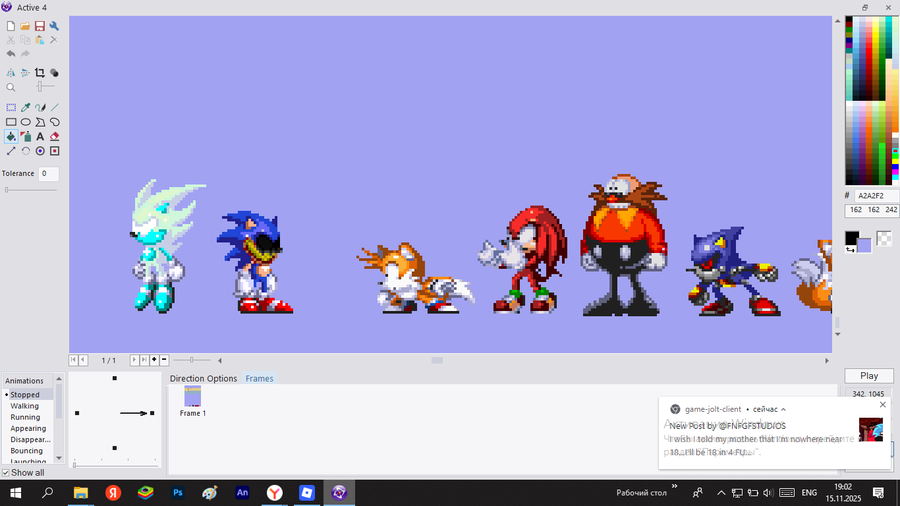This screenshot has height=506, width=900.
Task: Select the right direction point
Action: tap(152, 413)
